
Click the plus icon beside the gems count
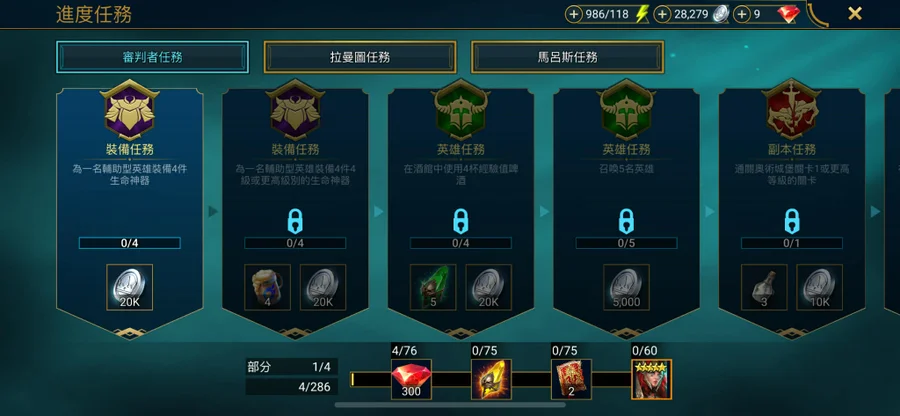742,14
